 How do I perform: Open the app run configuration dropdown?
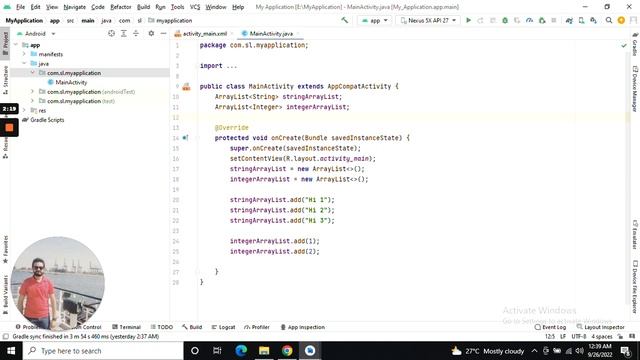(x=374, y=20)
